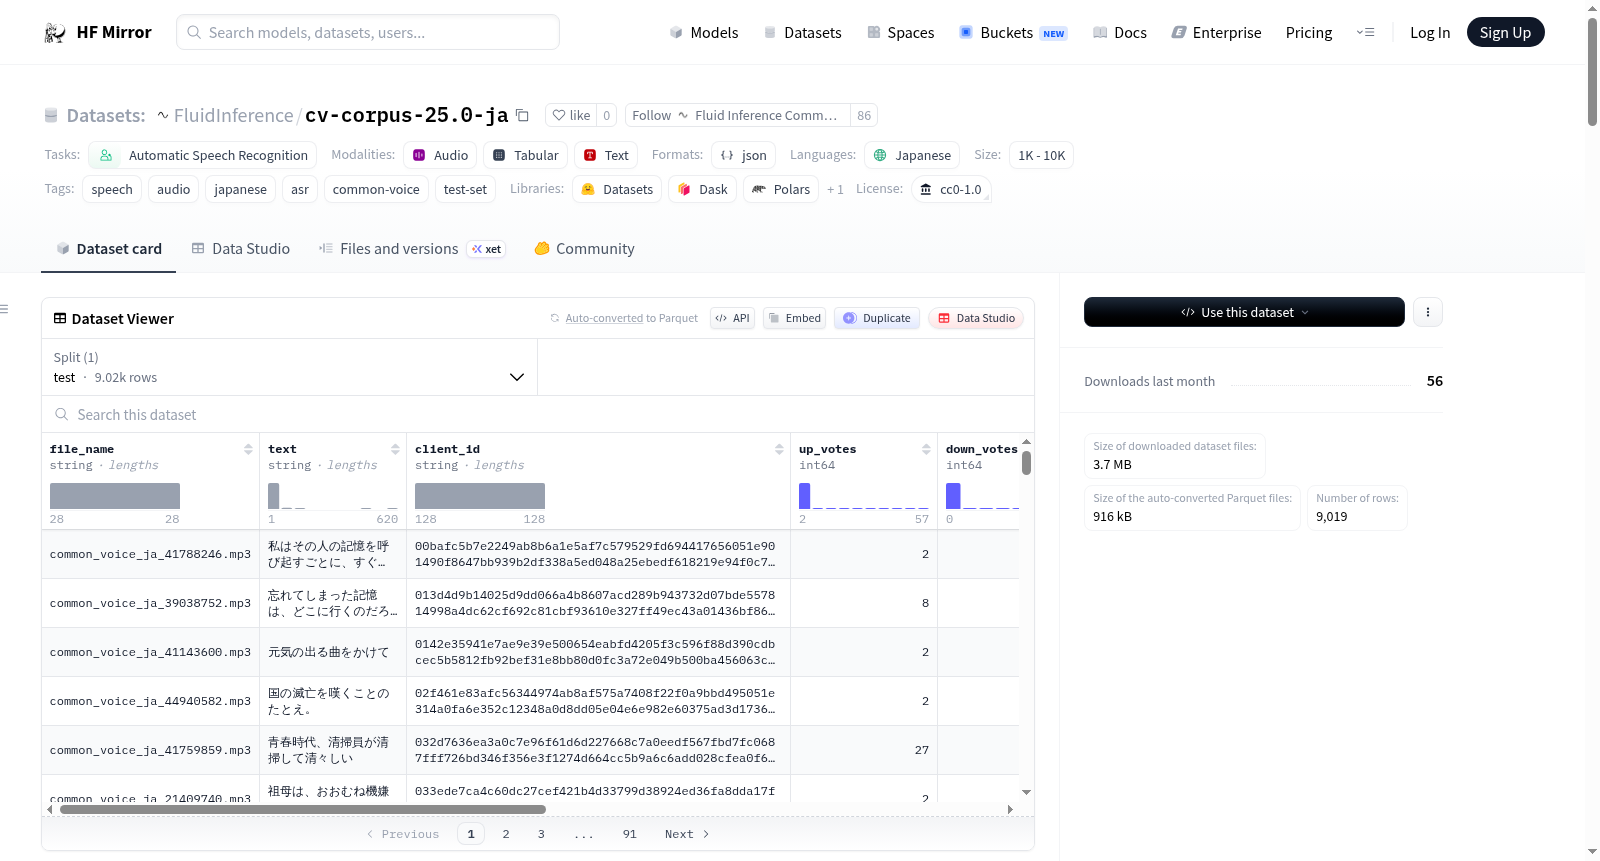Sort client_id column with its sort arrows
The width and height of the screenshot is (1600, 861).
click(779, 449)
